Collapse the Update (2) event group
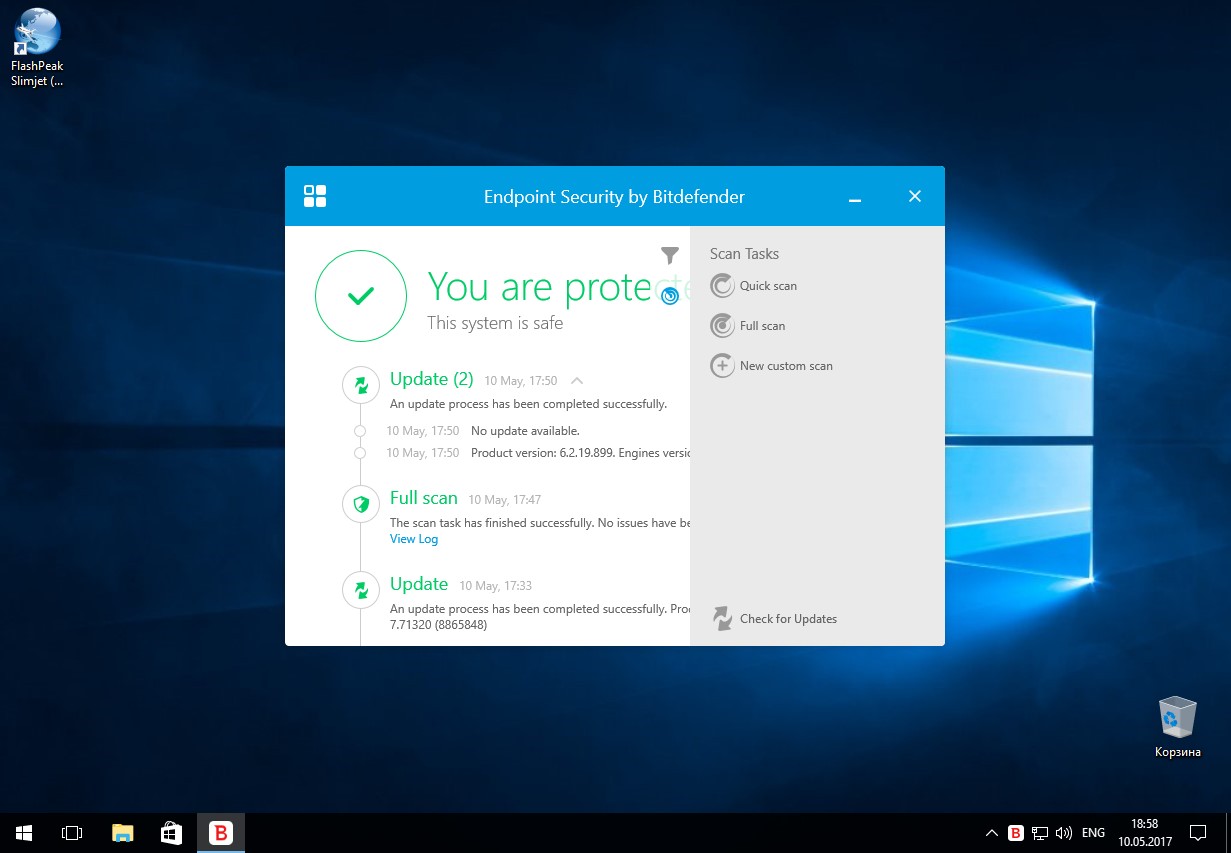The height and width of the screenshot is (853, 1231). point(576,380)
